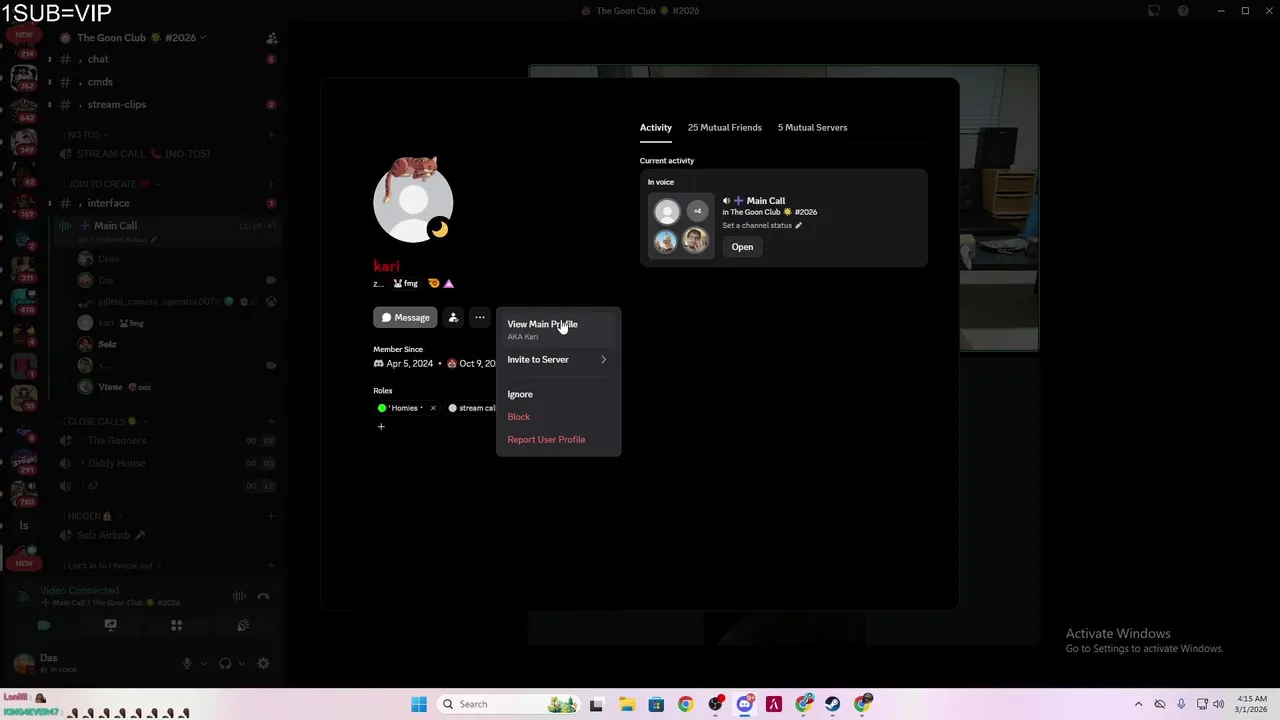Remove the Homies role with the X
Viewport: 1280px width, 720px height.
coord(433,408)
